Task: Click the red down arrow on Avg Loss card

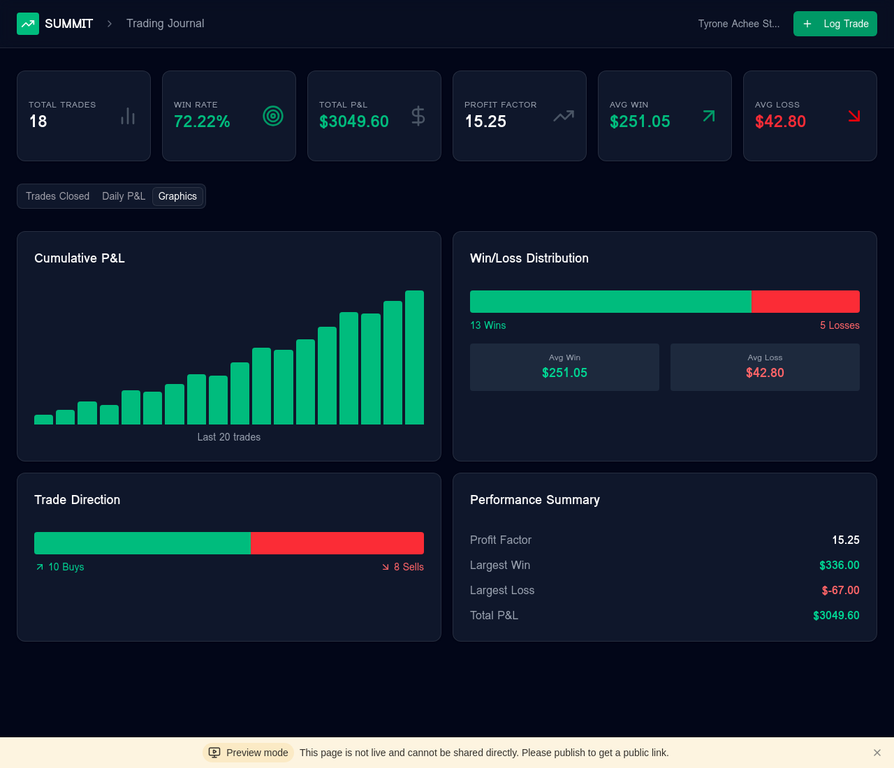Action: point(854,116)
